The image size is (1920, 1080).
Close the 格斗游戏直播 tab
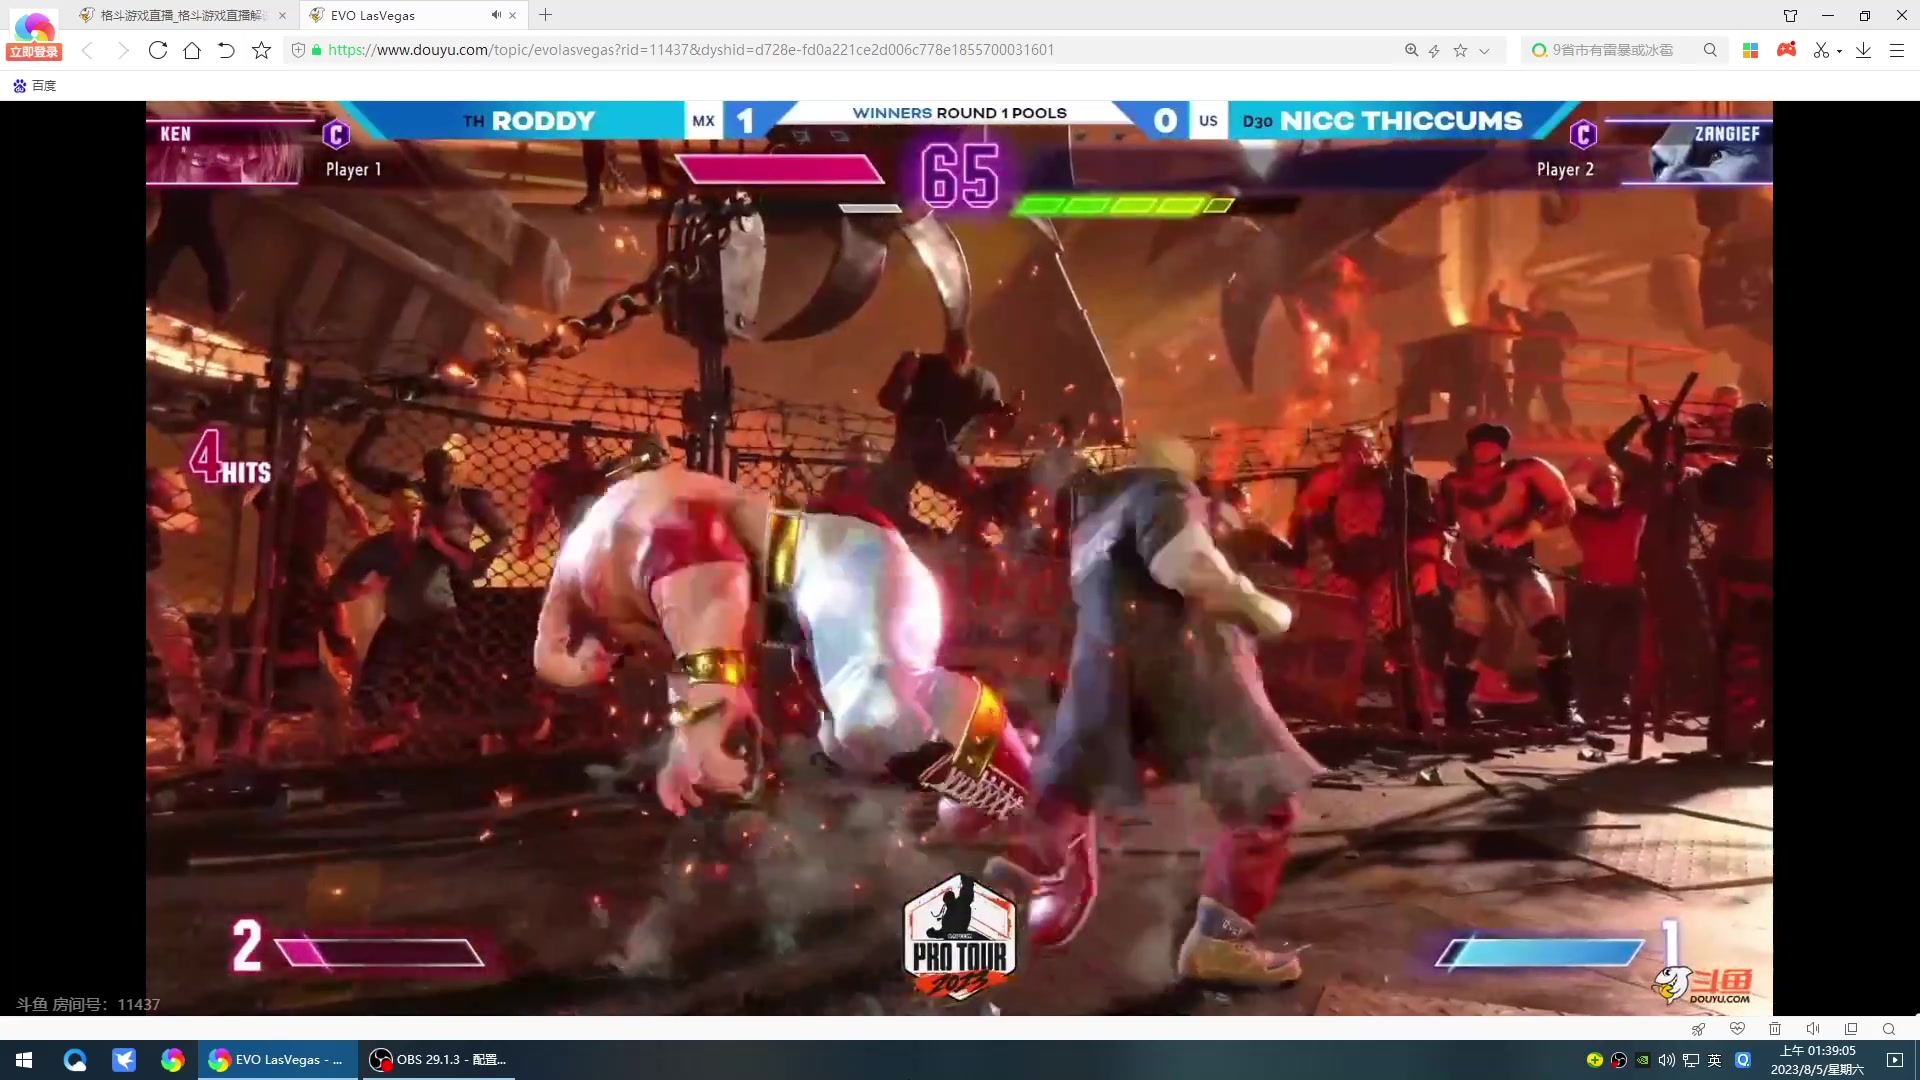pyautogui.click(x=282, y=15)
